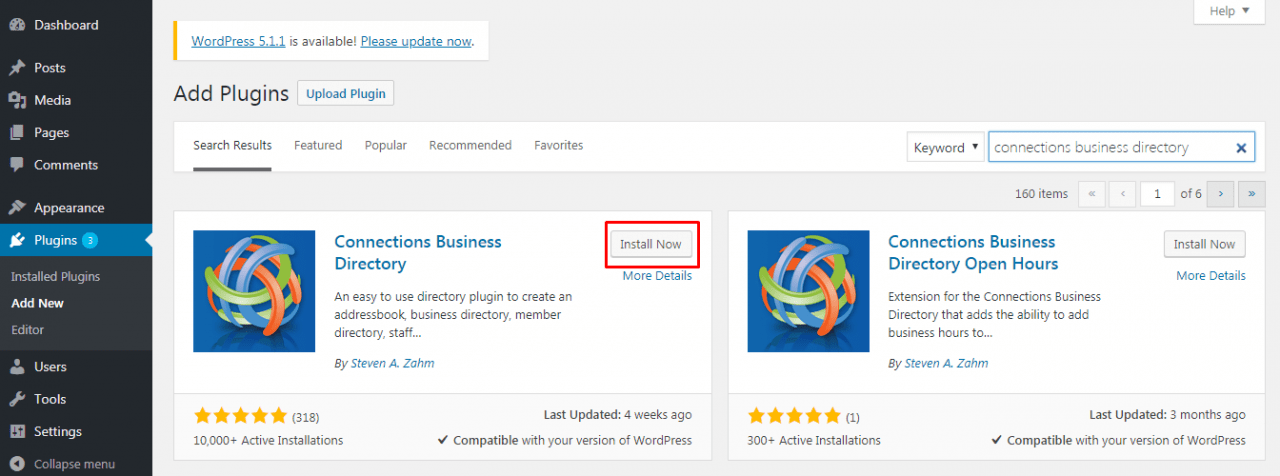Click Connections Business Directory plugin thumbnail
This screenshot has width=1280, height=476.
click(254, 291)
